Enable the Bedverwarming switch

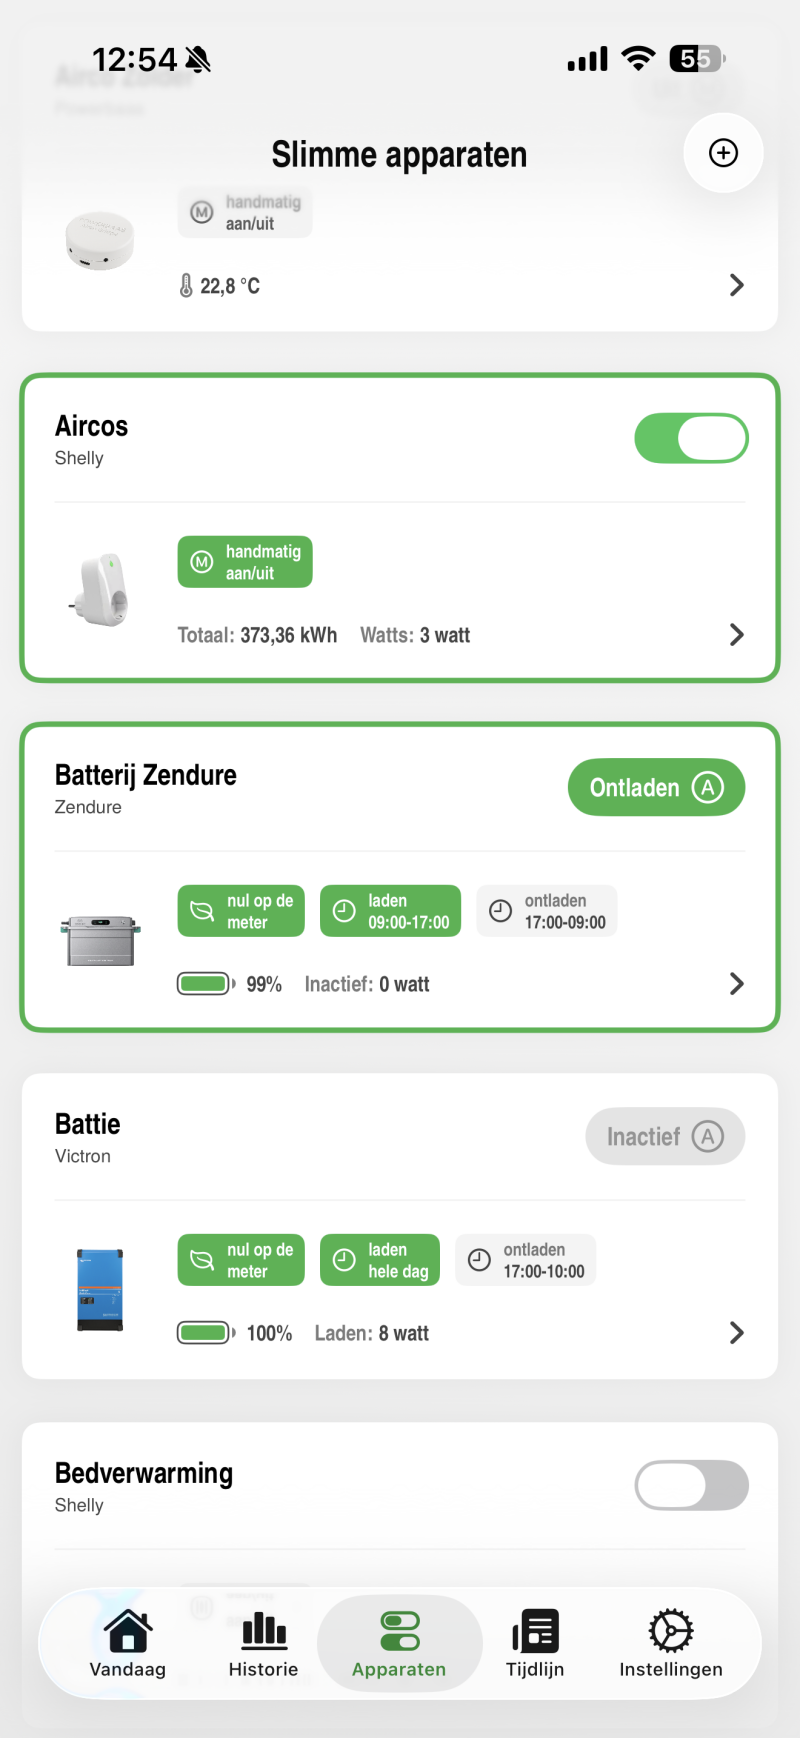(x=691, y=1485)
